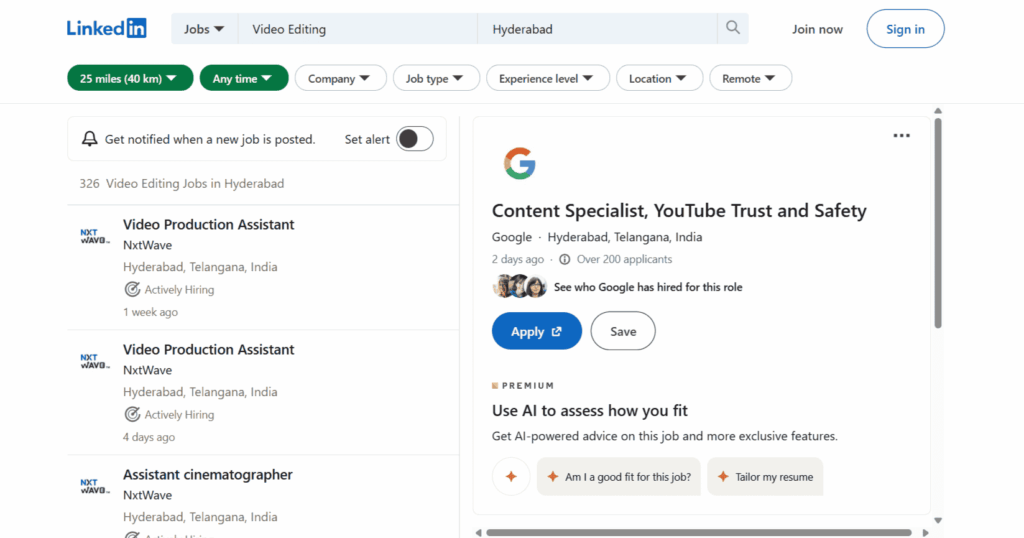The width and height of the screenshot is (1024, 538).
Task: Open Content Specialist, YouTube Trust and Safety title
Action: [679, 210]
